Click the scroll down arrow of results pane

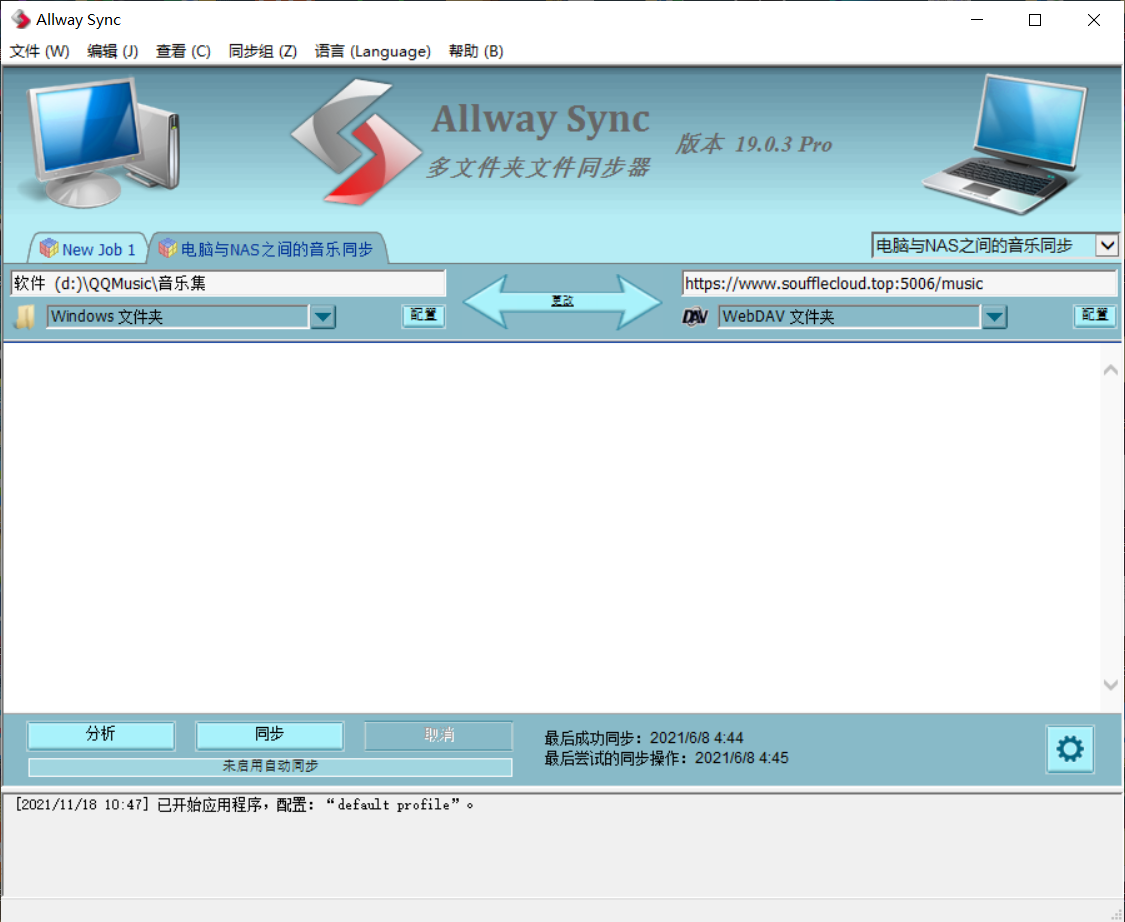tap(1111, 685)
